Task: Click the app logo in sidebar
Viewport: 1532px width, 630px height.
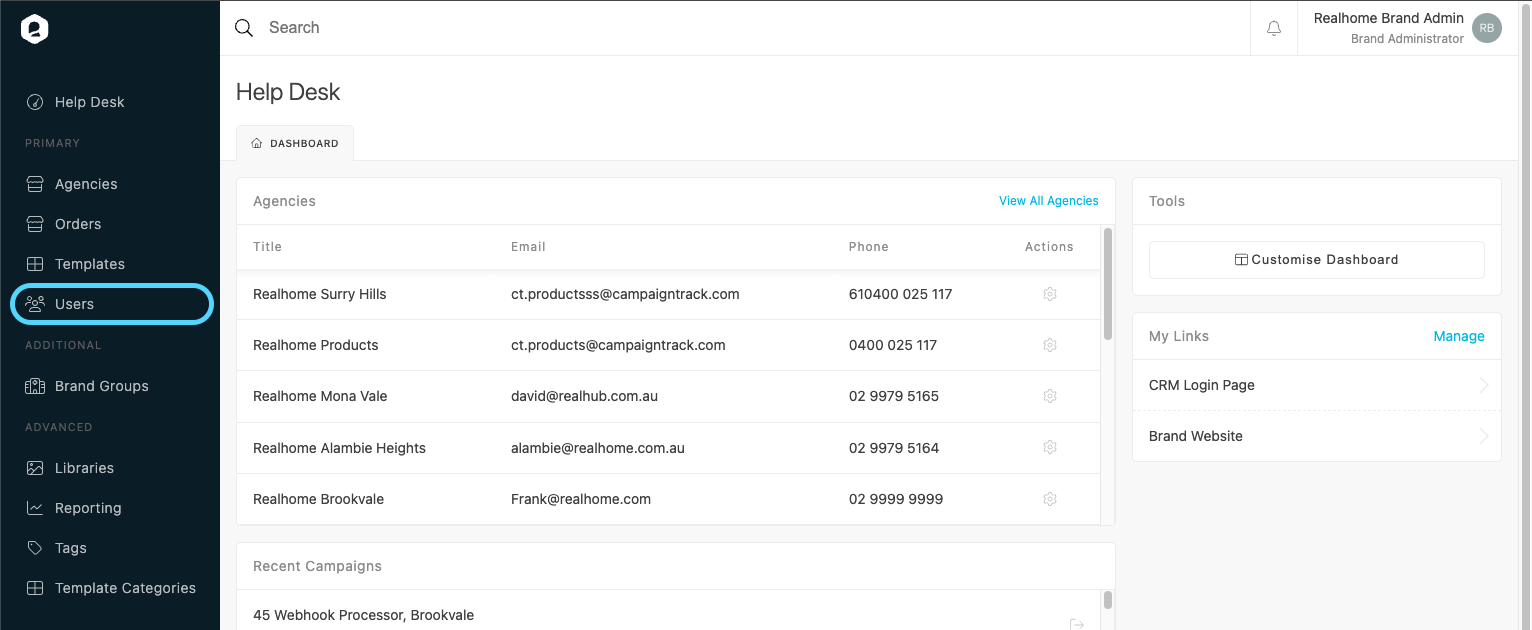Action: (35, 29)
